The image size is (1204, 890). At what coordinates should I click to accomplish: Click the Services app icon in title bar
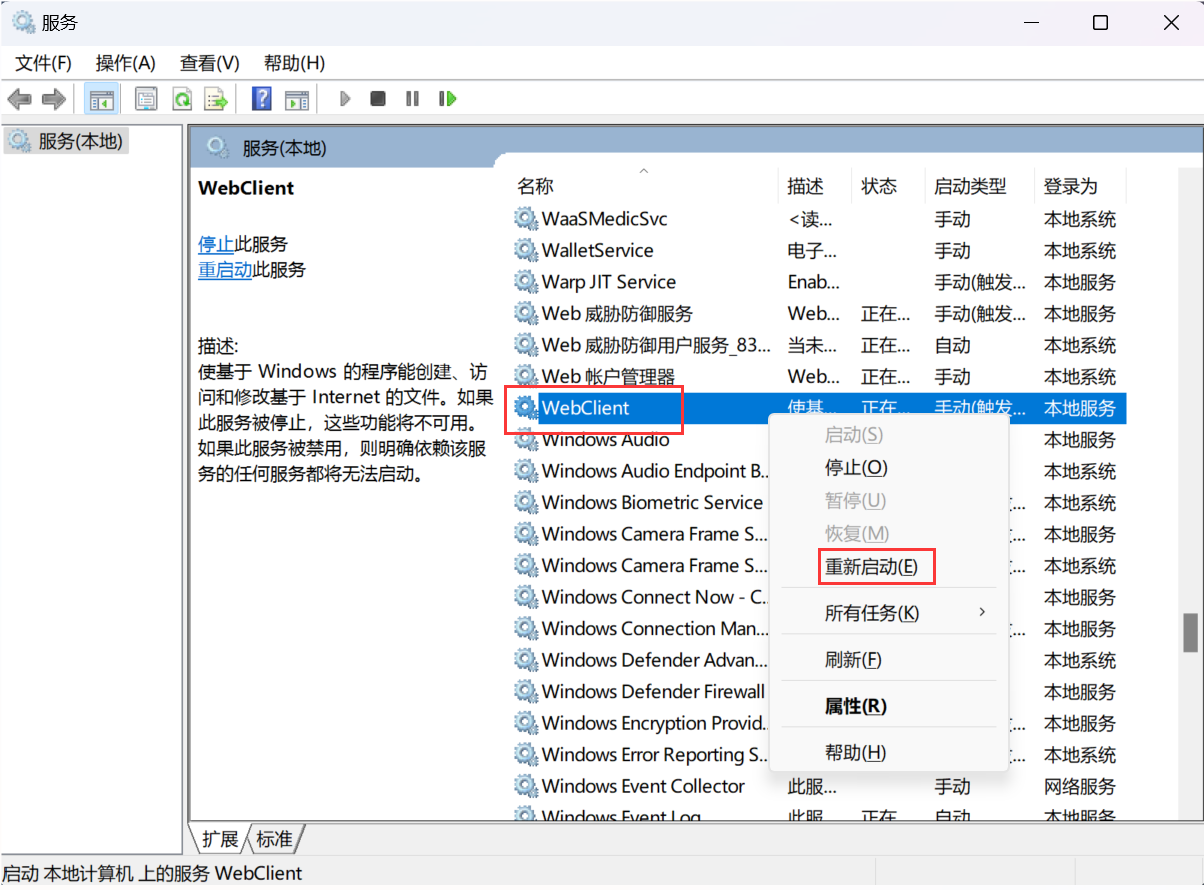point(23,22)
